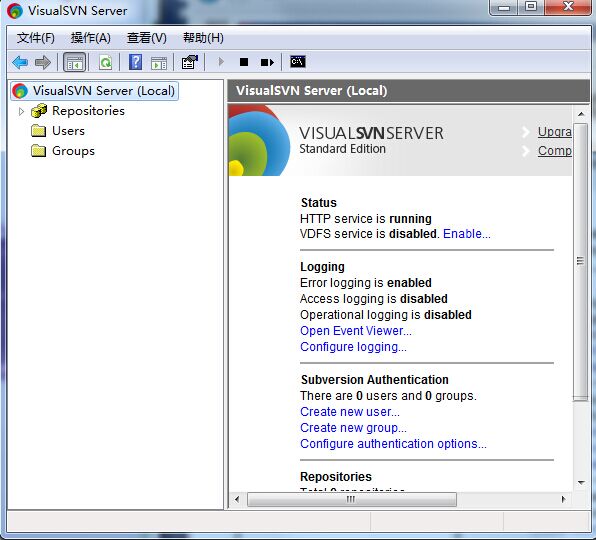Go back with the blue arrow
The image size is (596, 540).
20,62
